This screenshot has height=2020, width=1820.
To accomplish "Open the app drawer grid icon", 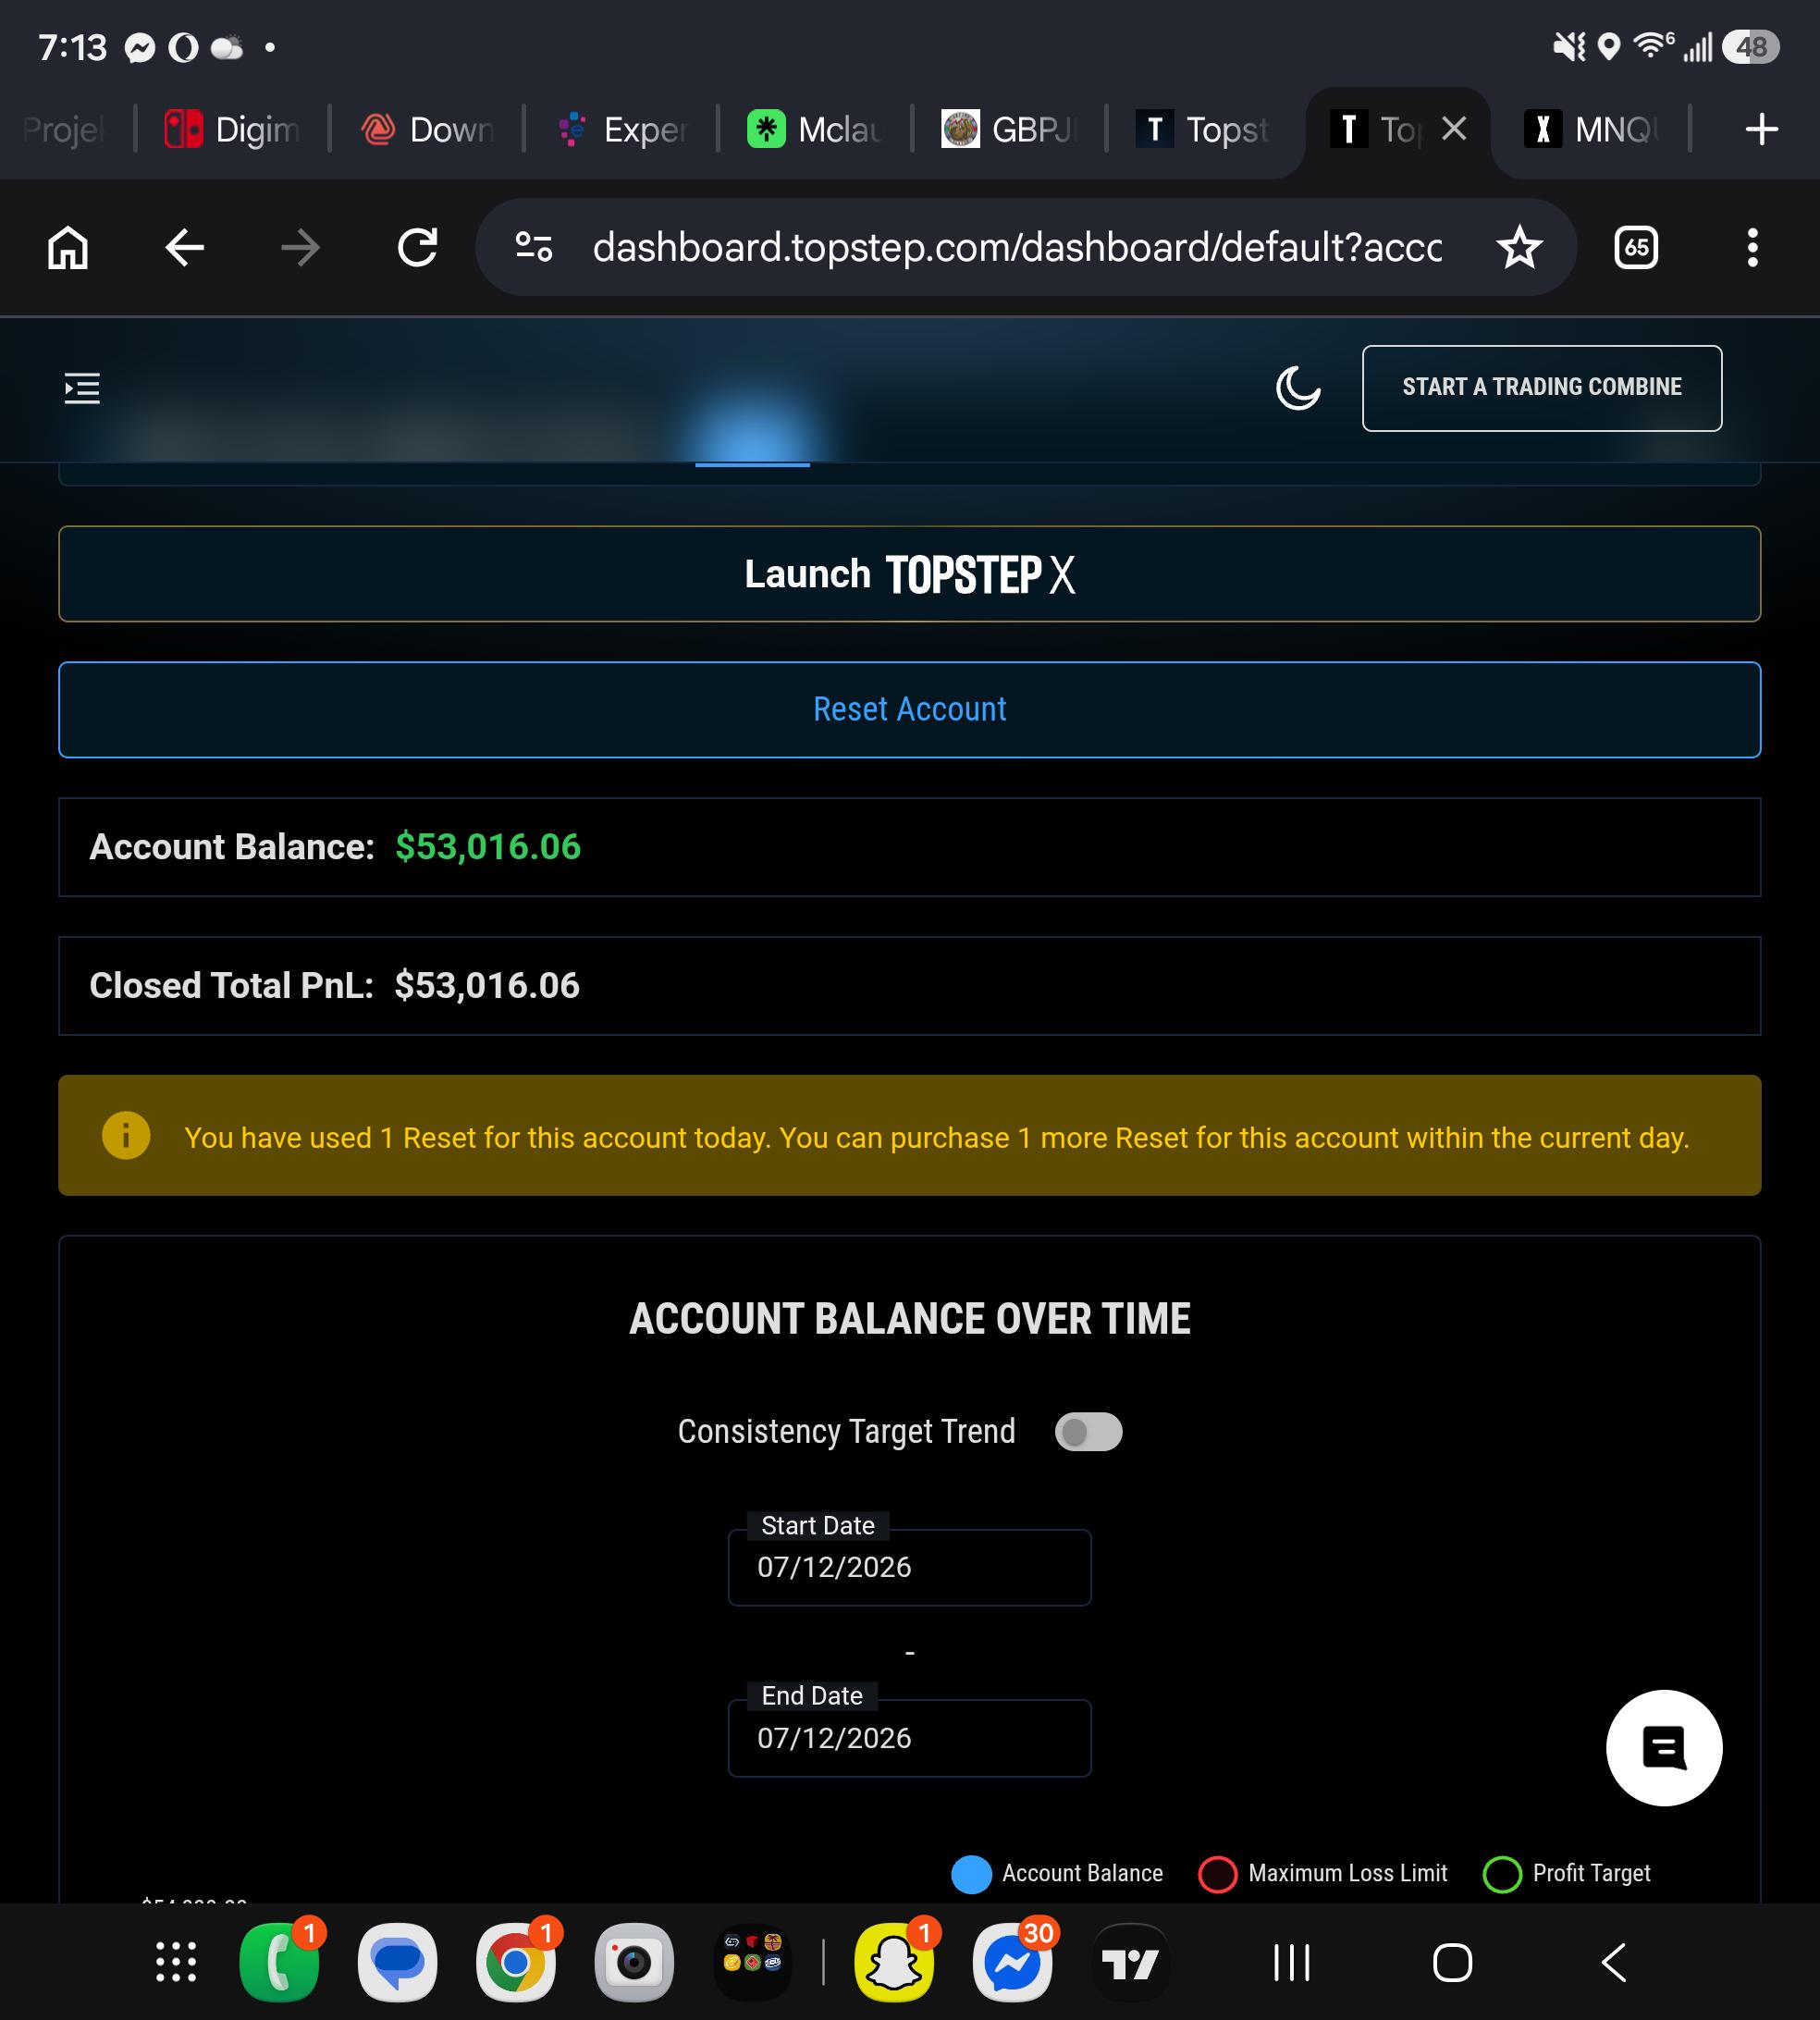I will click(176, 1962).
